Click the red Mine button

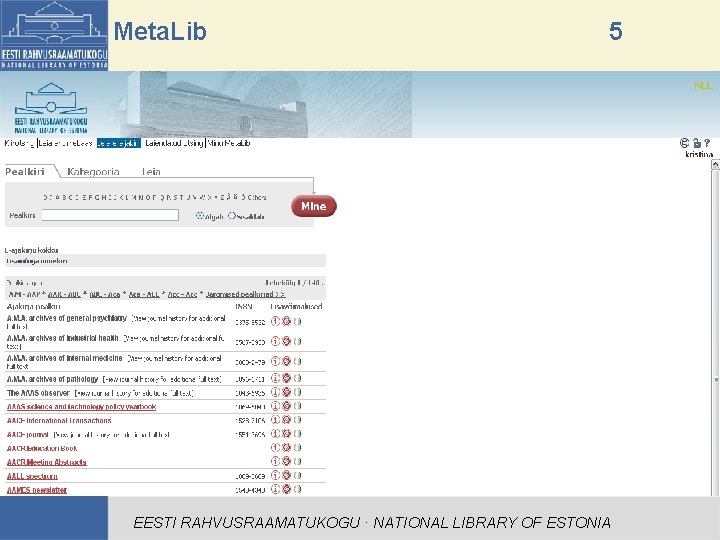tap(314, 206)
